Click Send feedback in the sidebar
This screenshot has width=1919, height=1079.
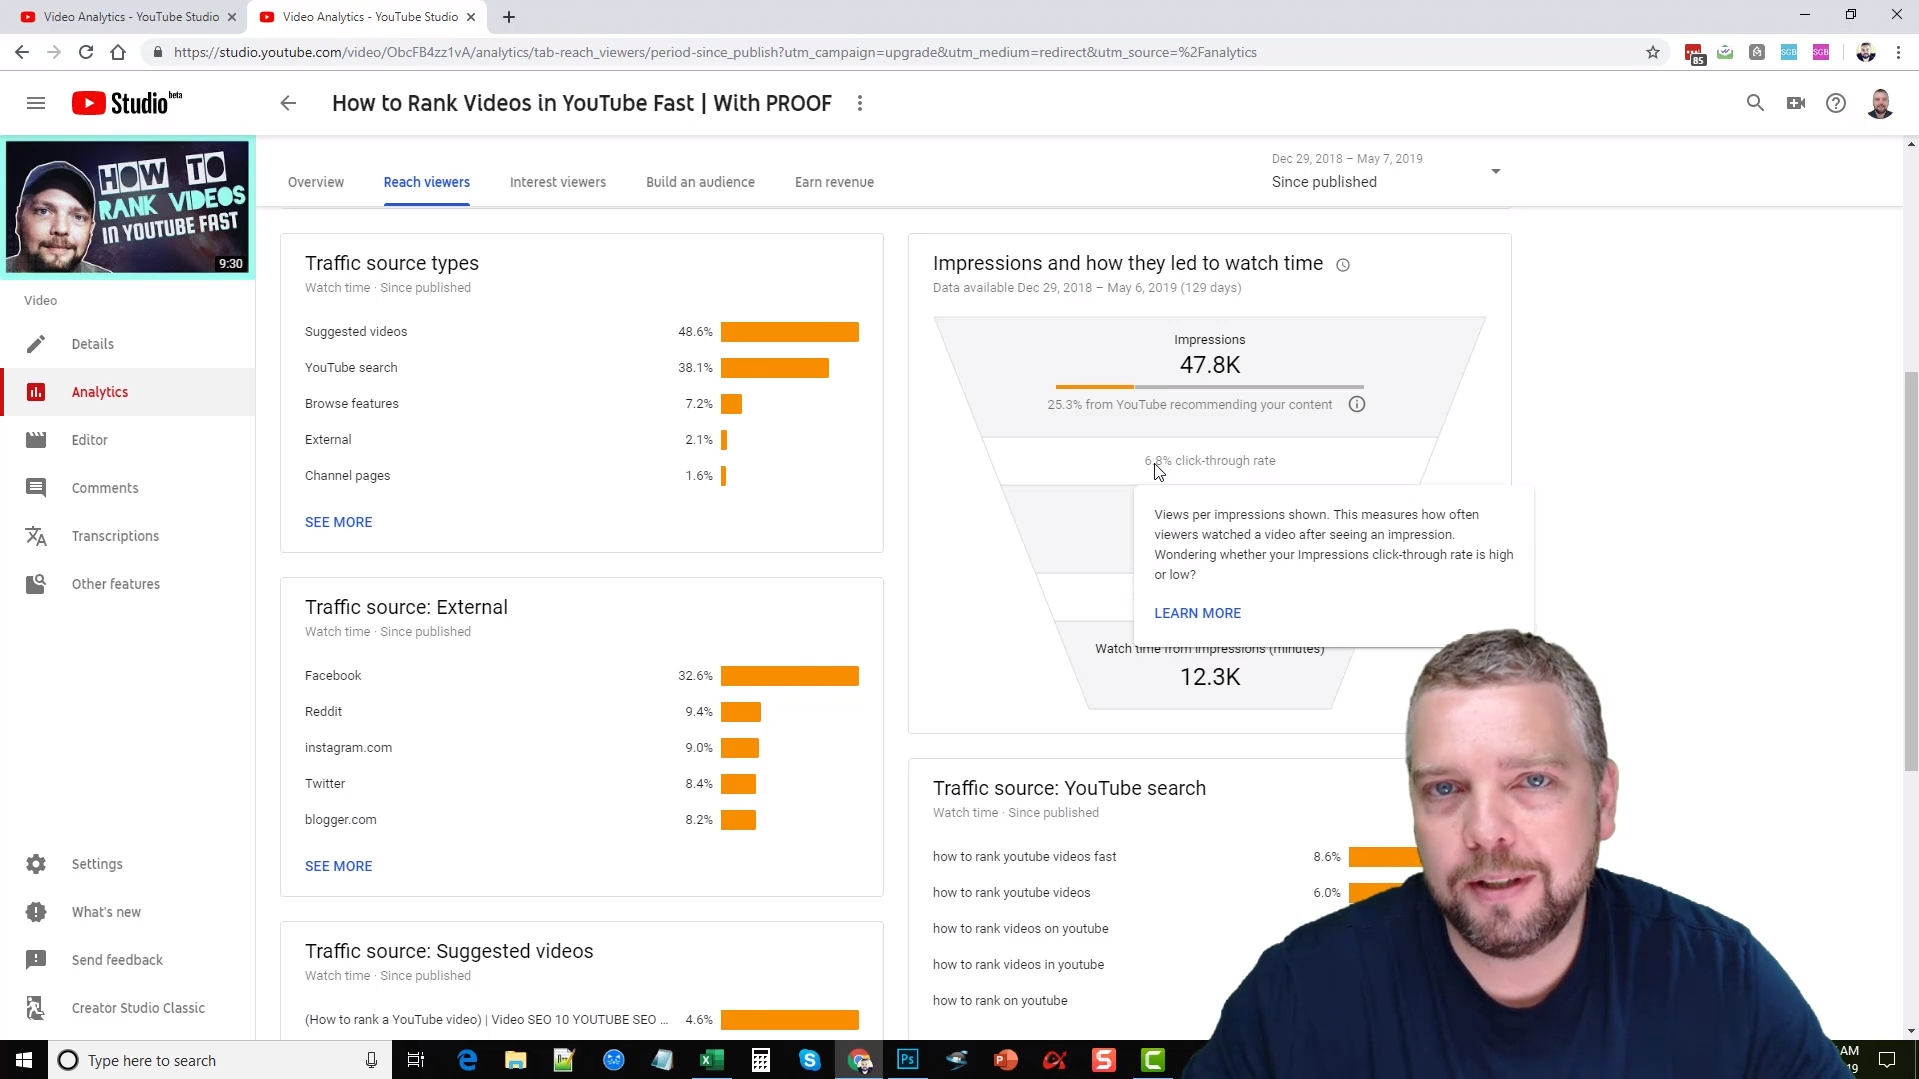128,960
